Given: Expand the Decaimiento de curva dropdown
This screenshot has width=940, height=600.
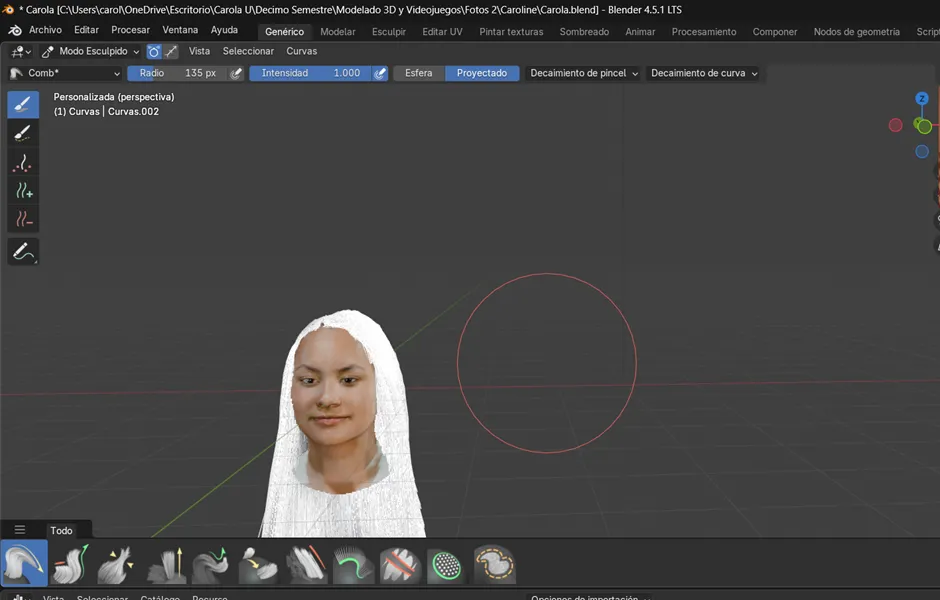Looking at the screenshot, I should click(703, 73).
